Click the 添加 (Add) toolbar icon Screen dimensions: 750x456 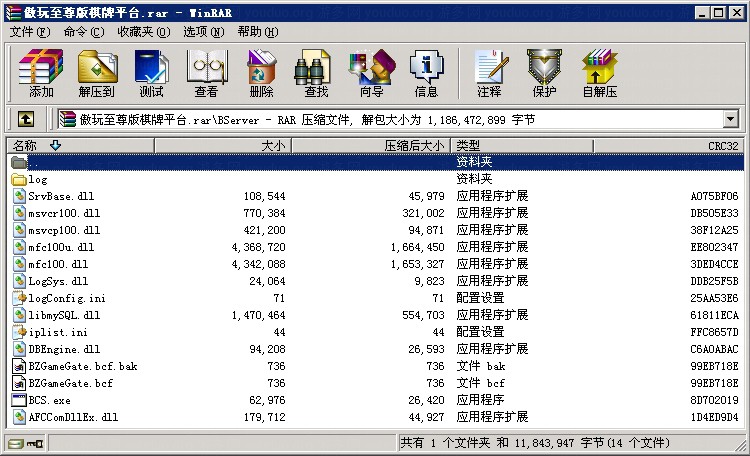pyautogui.click(x=41, y=73)
